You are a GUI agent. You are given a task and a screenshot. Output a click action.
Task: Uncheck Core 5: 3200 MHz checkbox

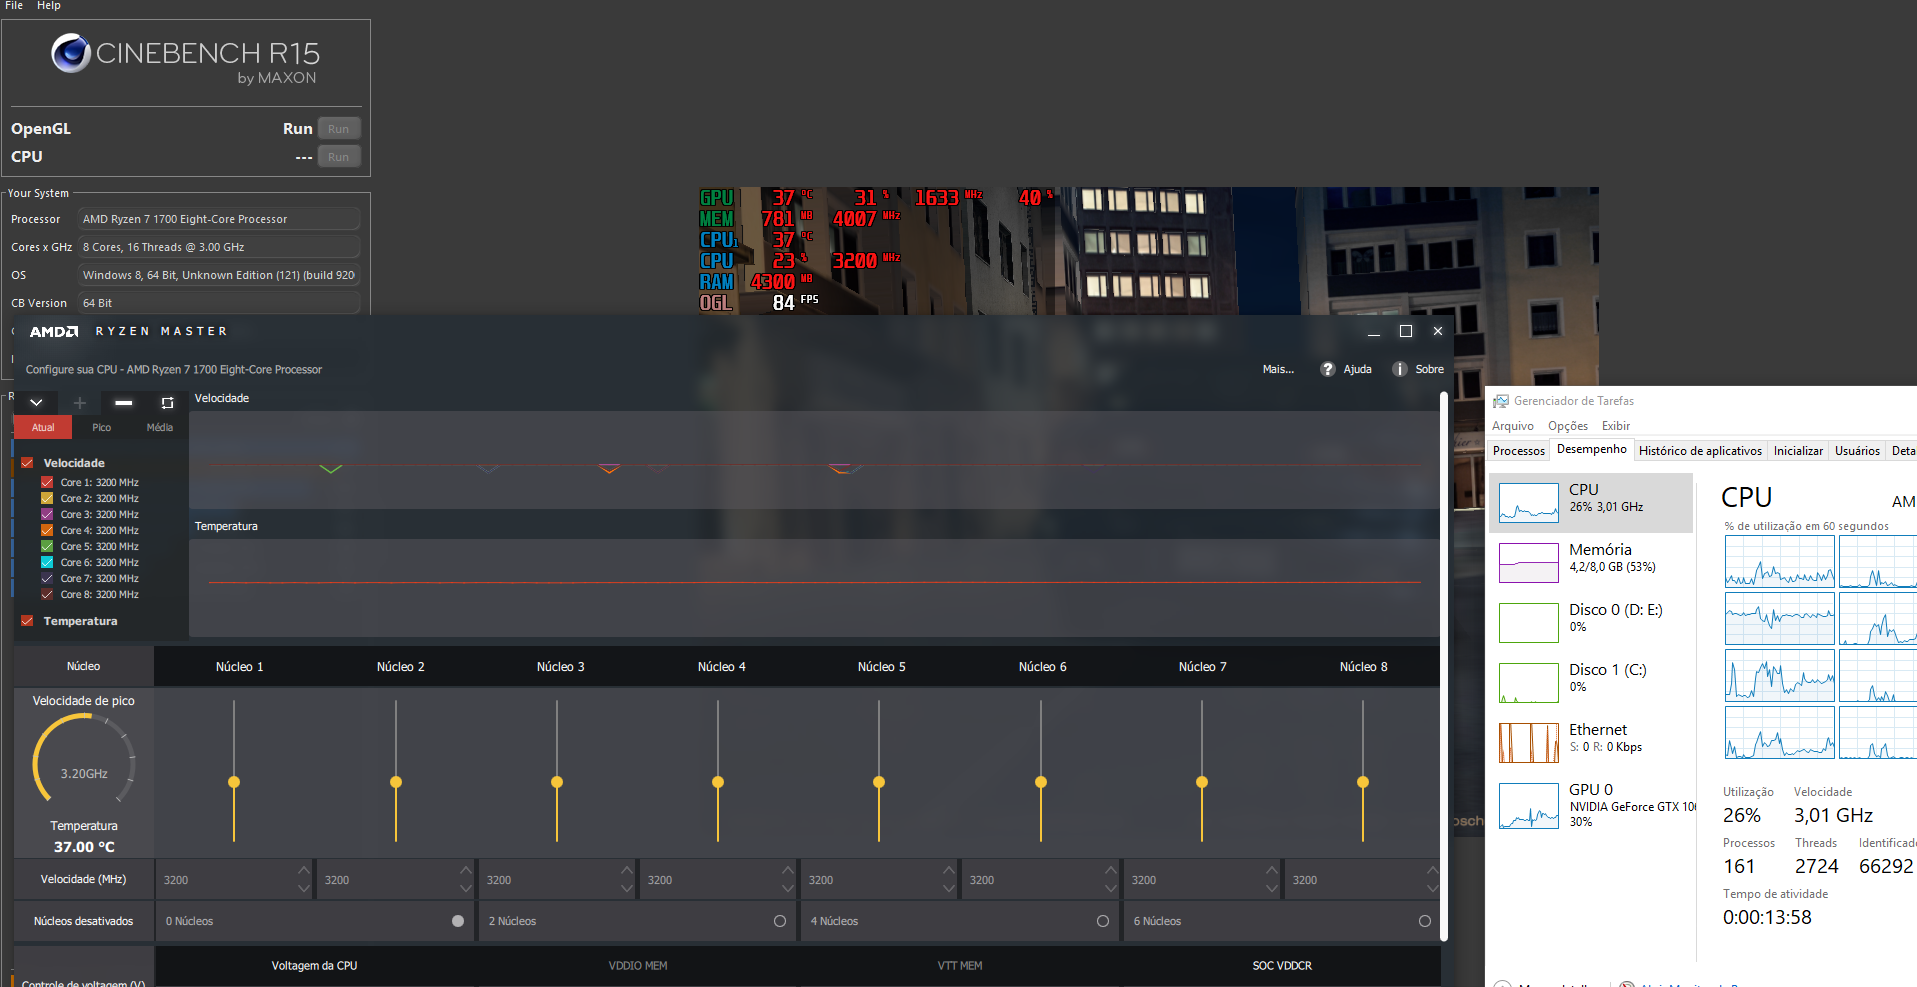tap(47, 546)
